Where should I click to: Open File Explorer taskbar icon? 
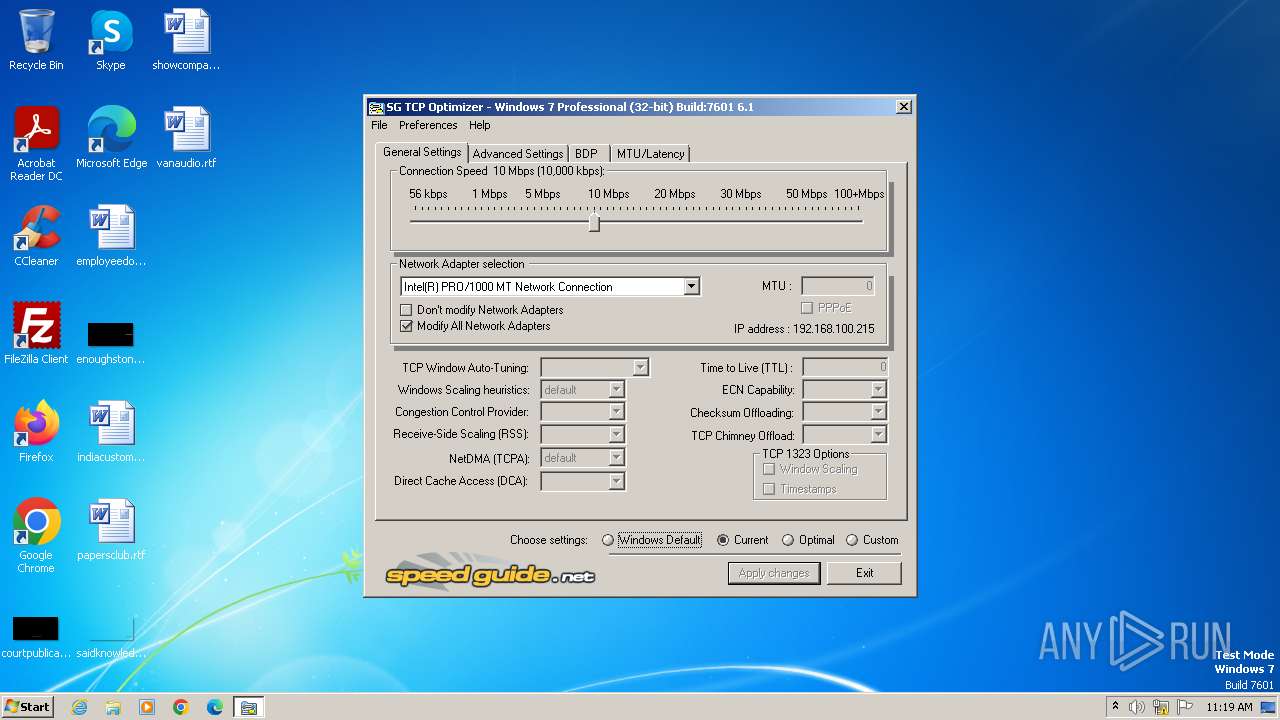click(x=113, y=707)
